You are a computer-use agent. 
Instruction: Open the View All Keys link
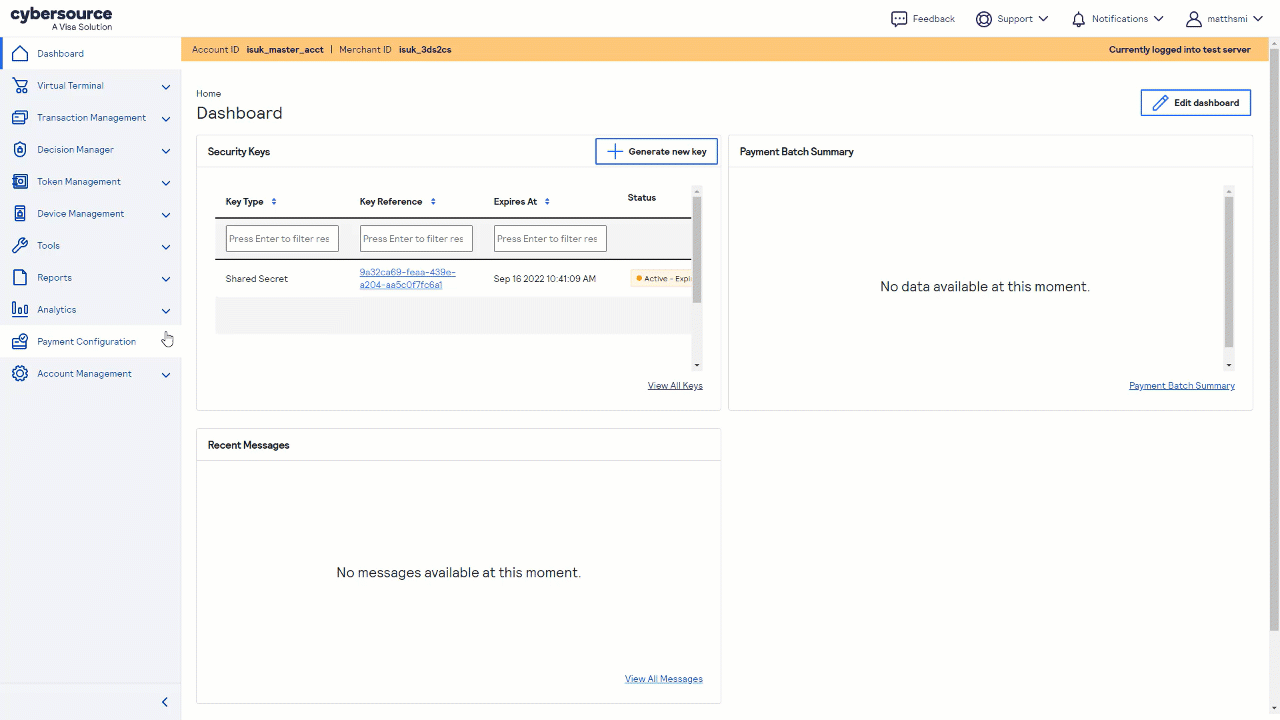click(x=675, y=386)
